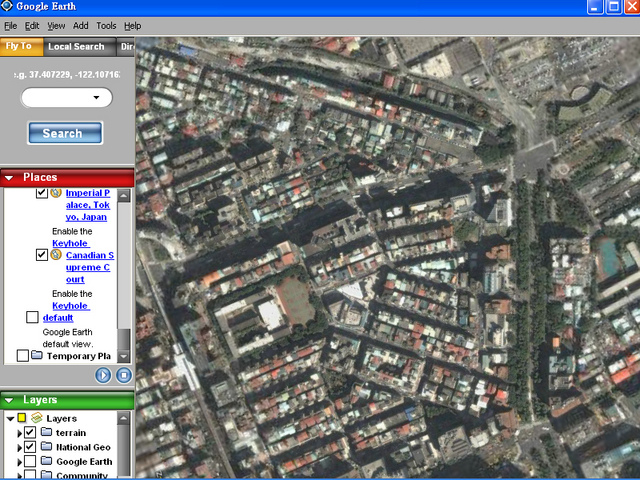Expand the Google Earth layer node

[x=19, y=462]
